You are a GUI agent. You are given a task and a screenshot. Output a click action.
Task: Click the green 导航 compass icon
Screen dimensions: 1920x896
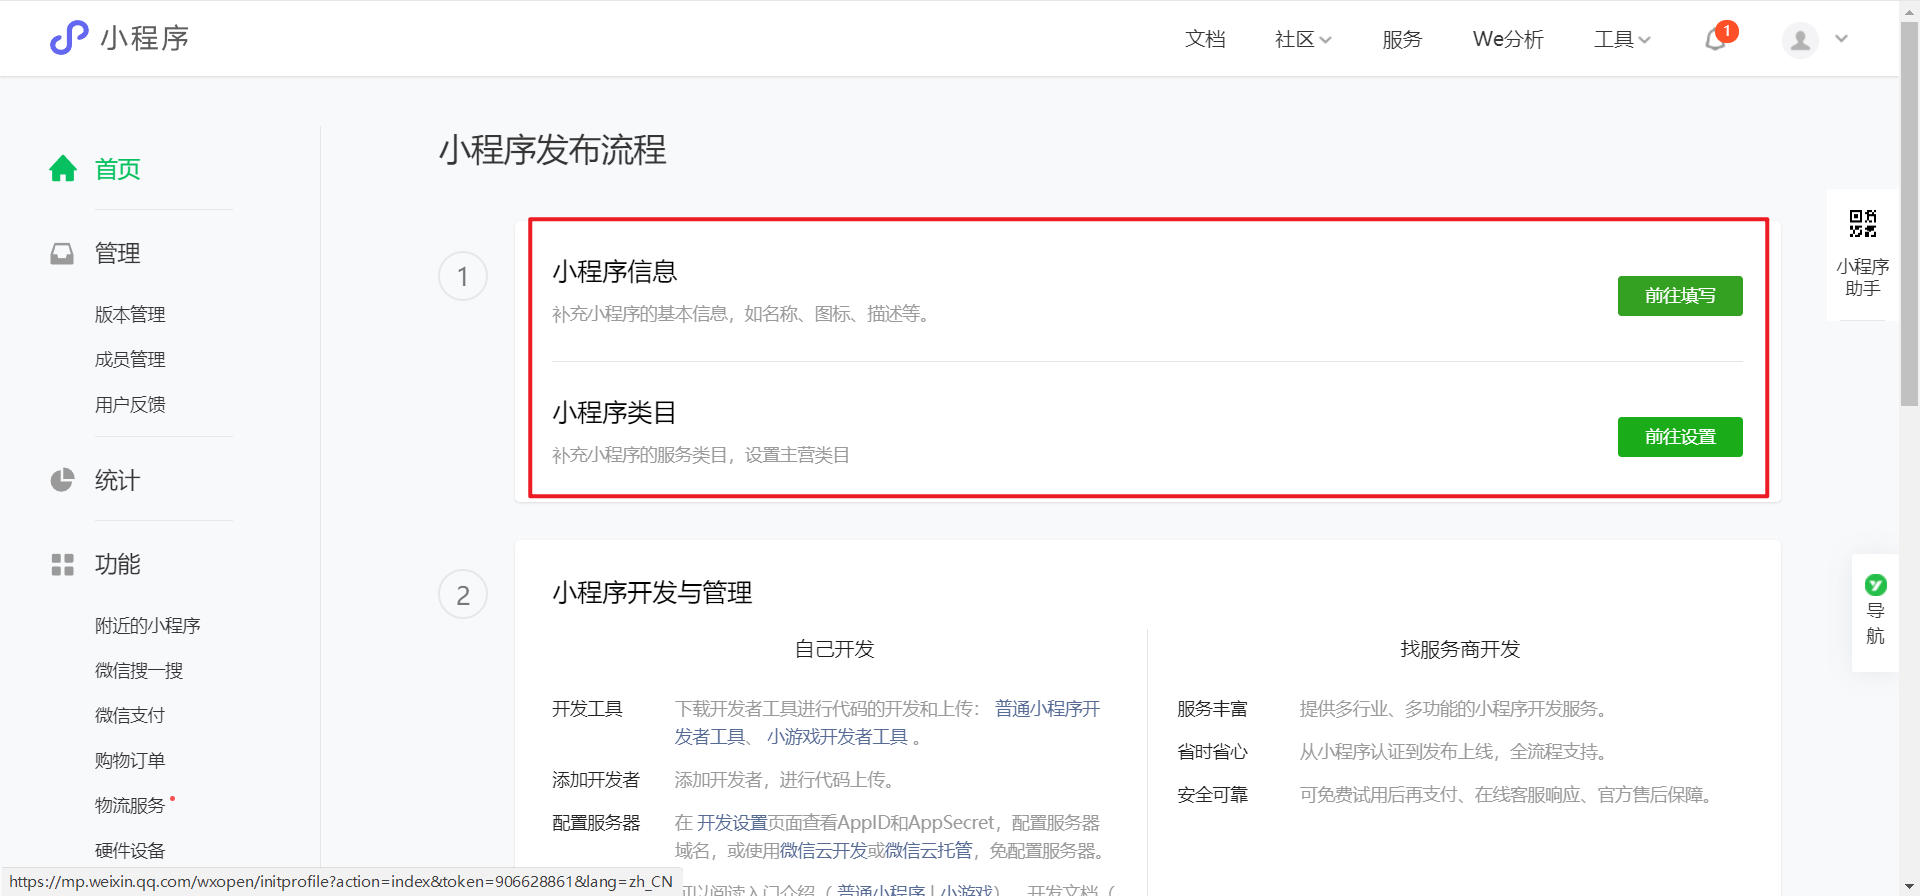tap(1875, 585)
